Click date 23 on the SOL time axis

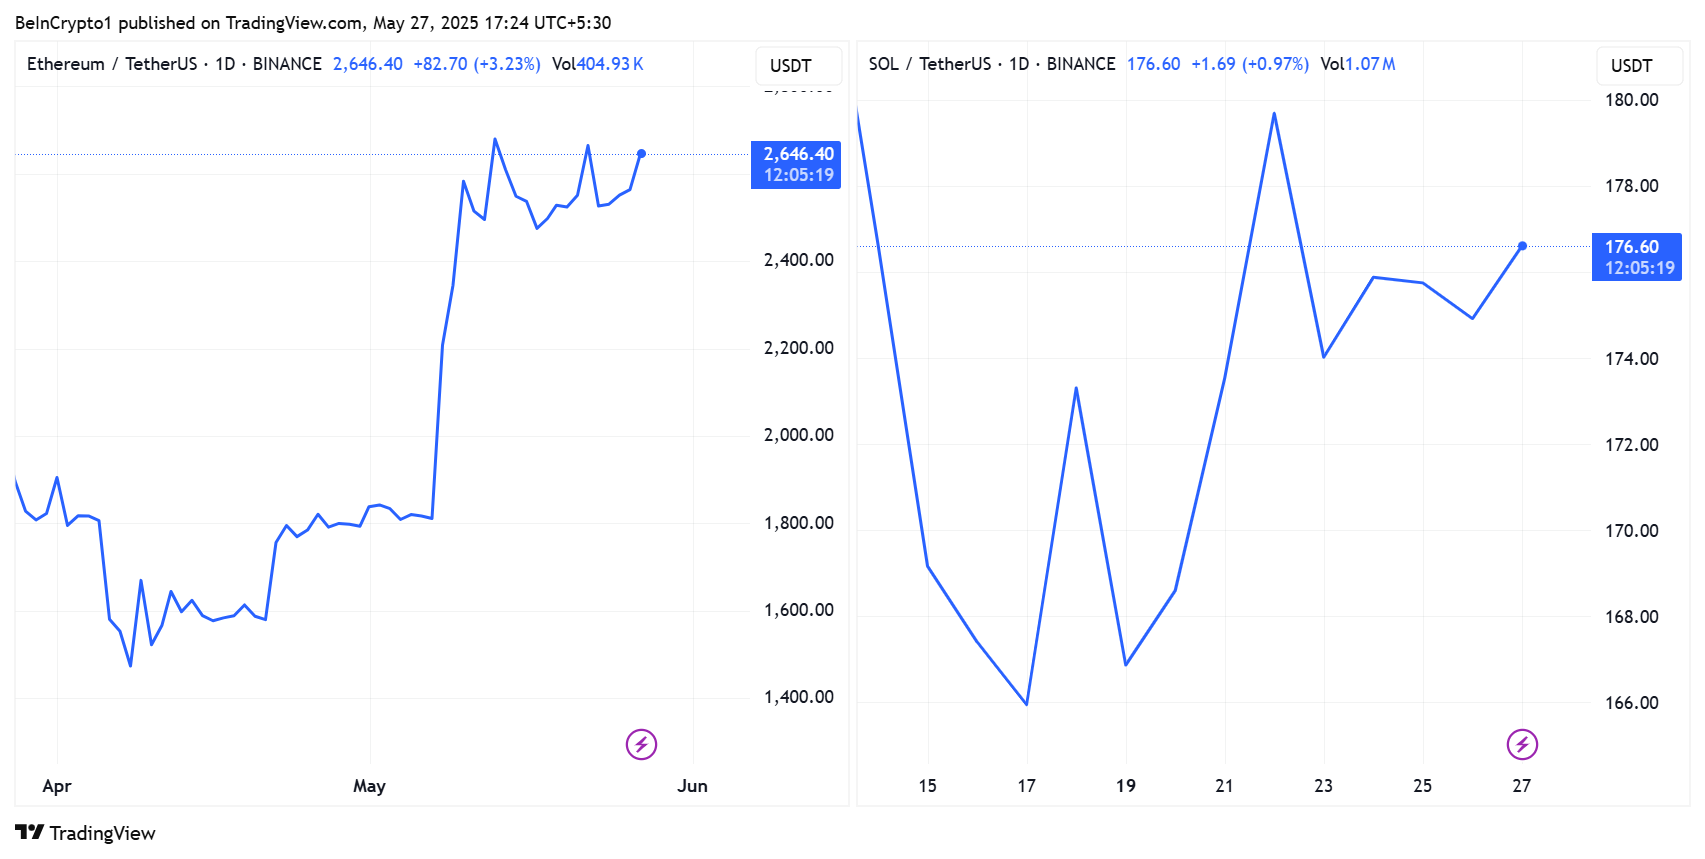pyautogui.click(x=1323, y=786)
